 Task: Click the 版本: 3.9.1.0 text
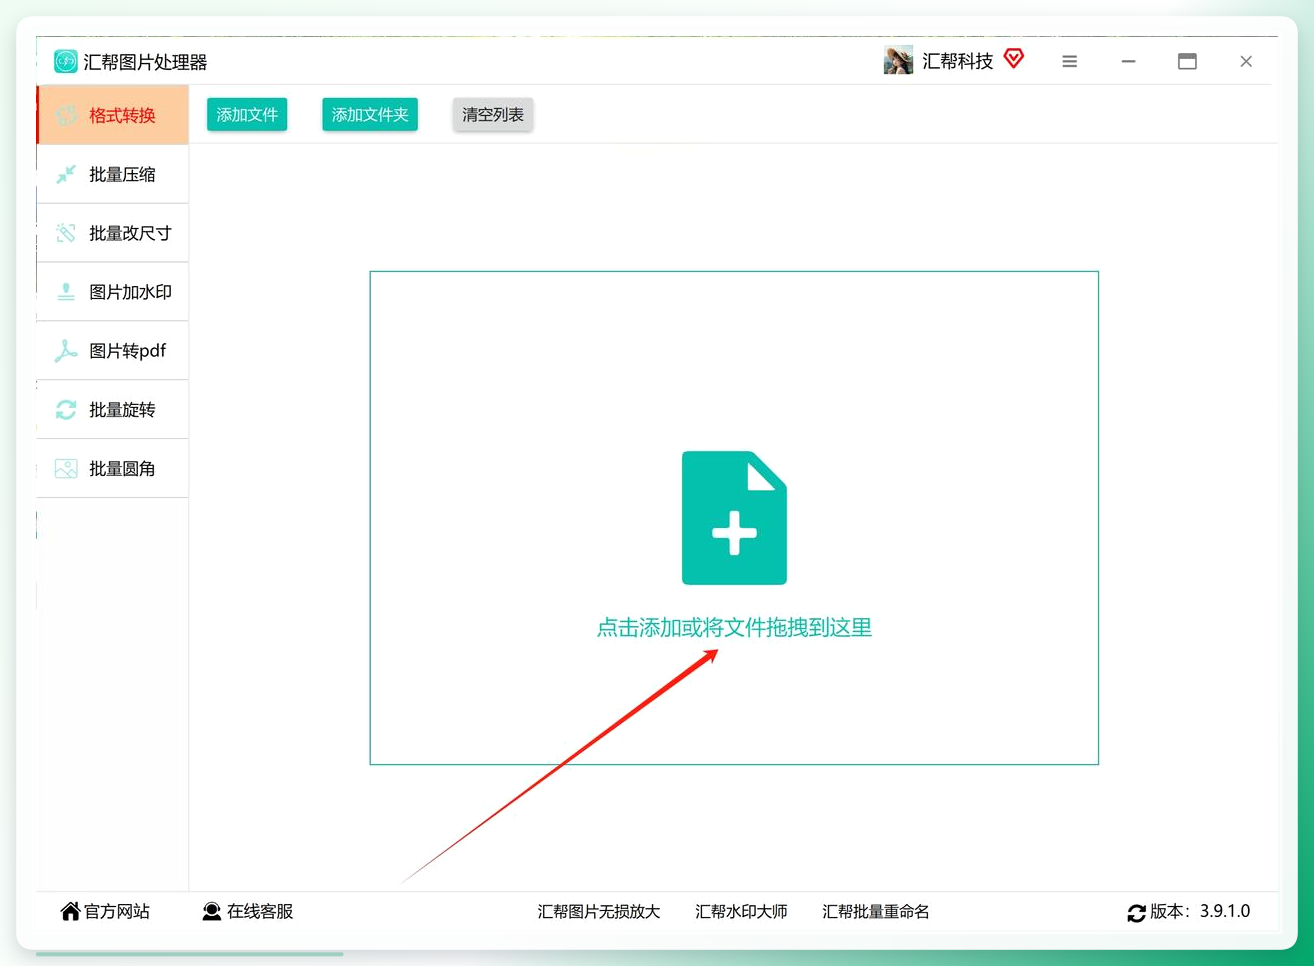click(1200, 911)
